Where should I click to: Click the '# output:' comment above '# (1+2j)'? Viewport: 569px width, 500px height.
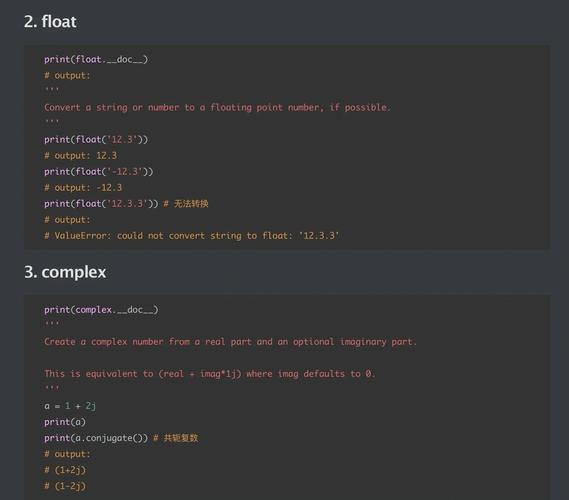pyautogui.click(x=67, y=454)
